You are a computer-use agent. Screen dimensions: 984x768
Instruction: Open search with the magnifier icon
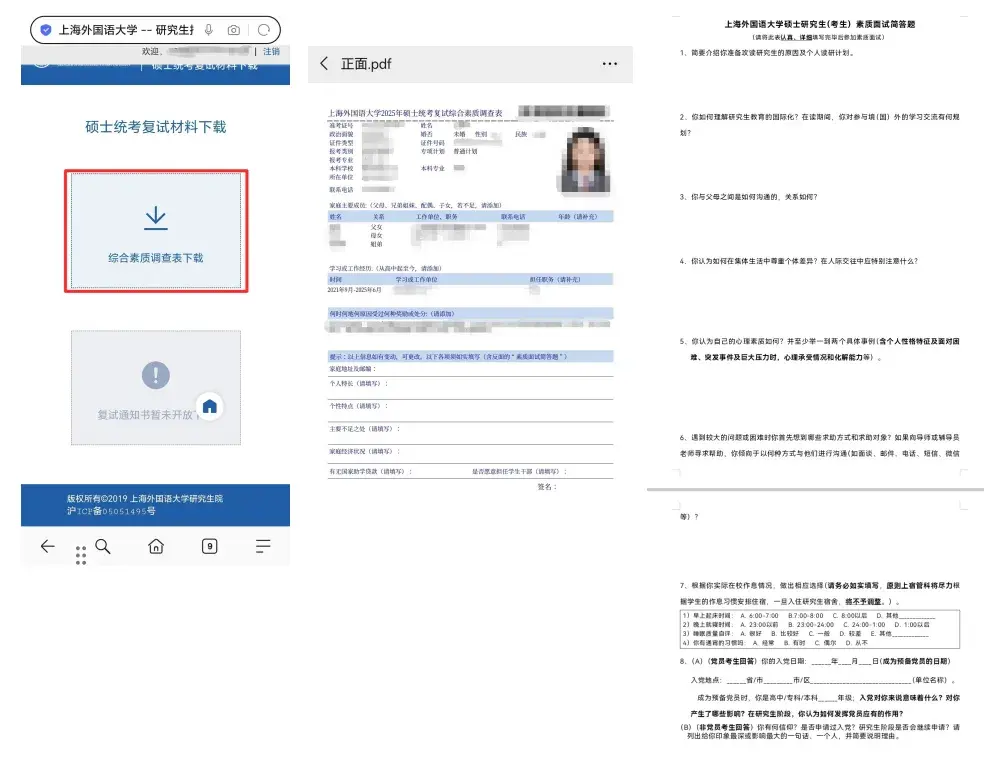pos(102,546)
